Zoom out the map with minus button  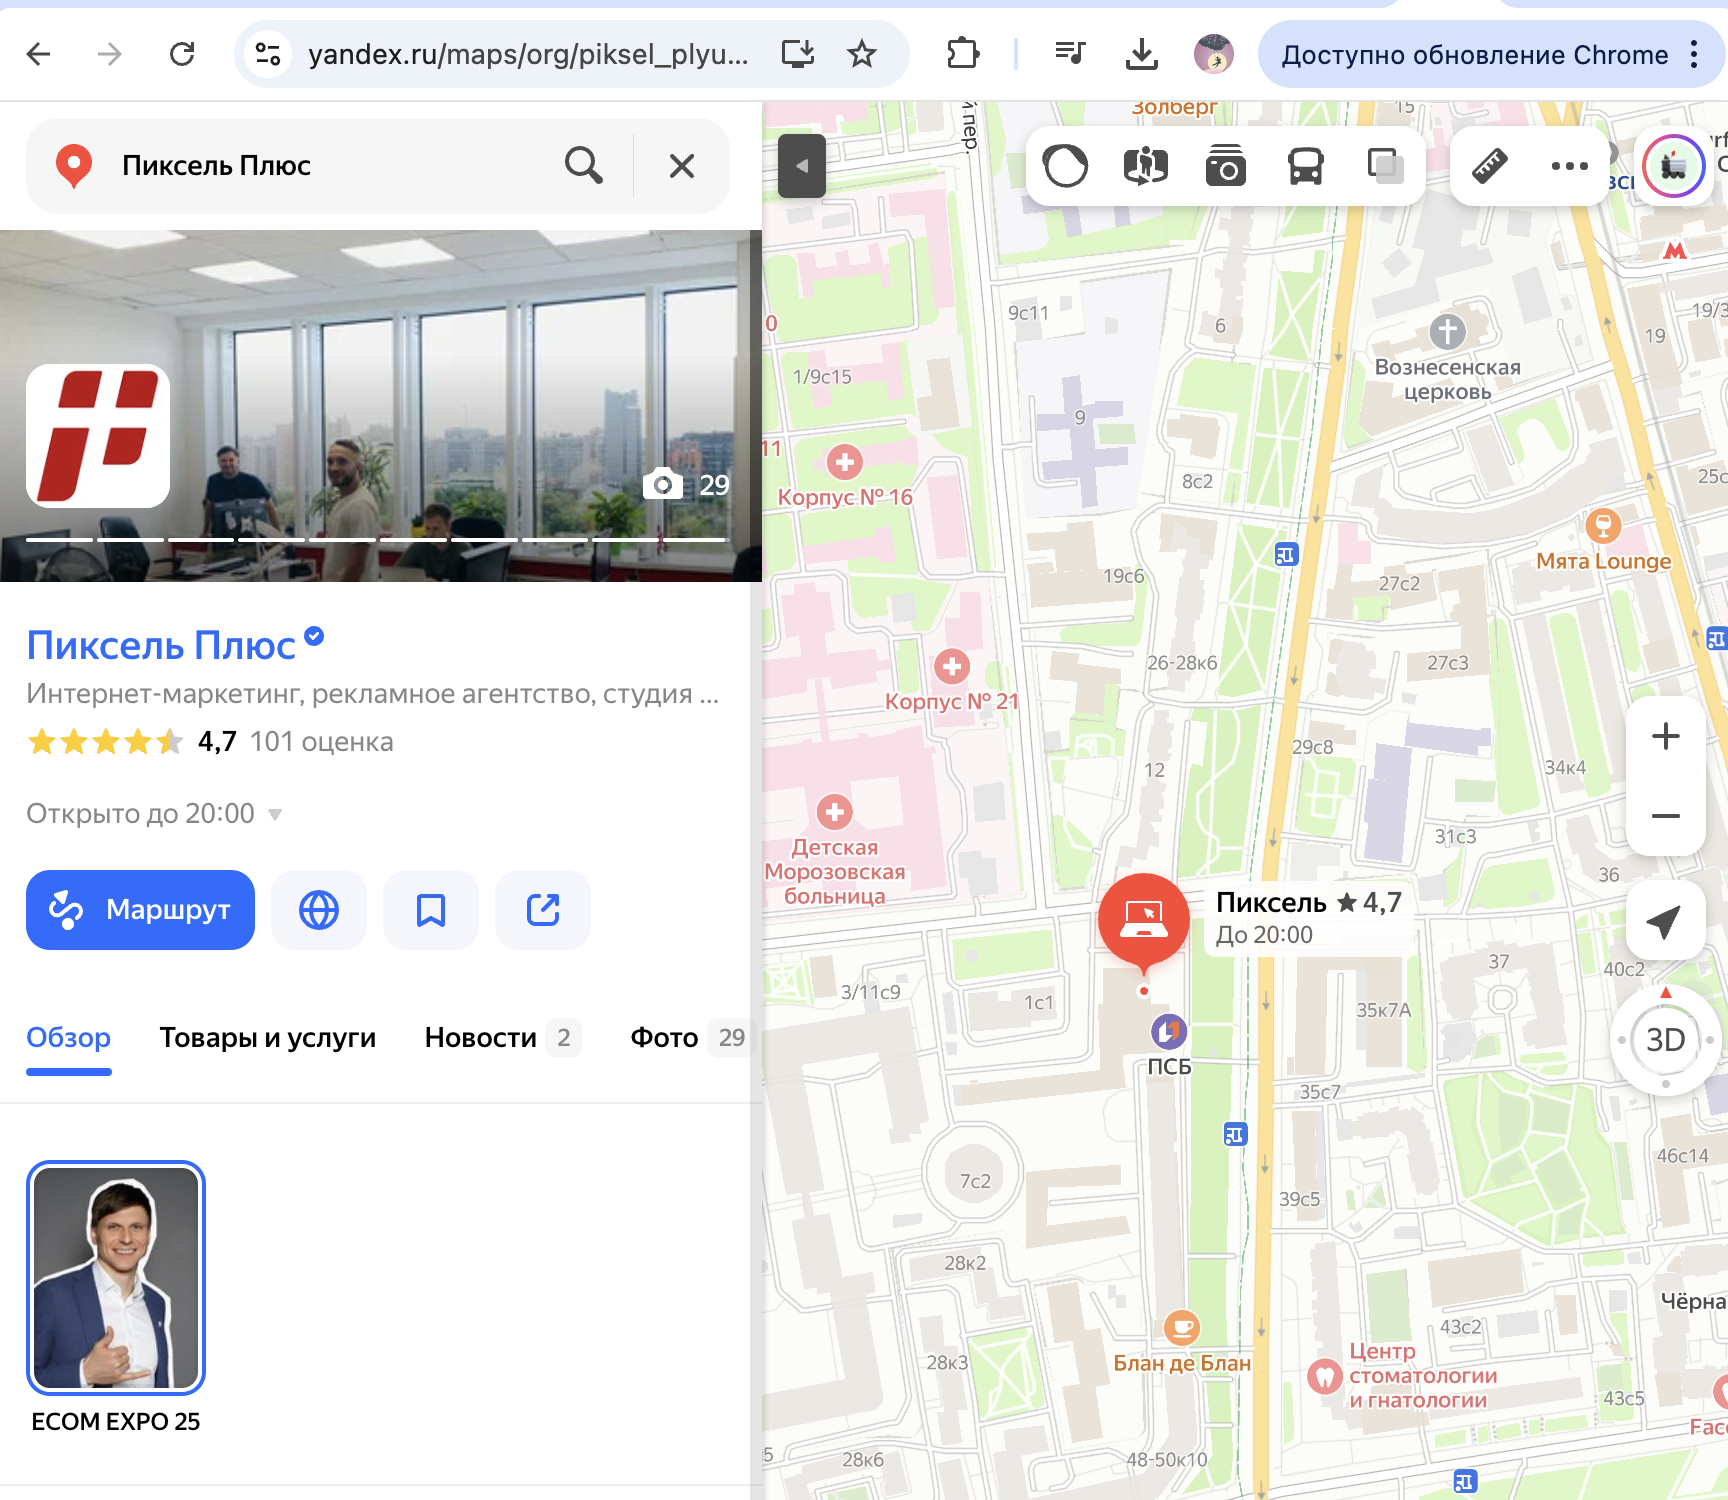coord(1666,816)
